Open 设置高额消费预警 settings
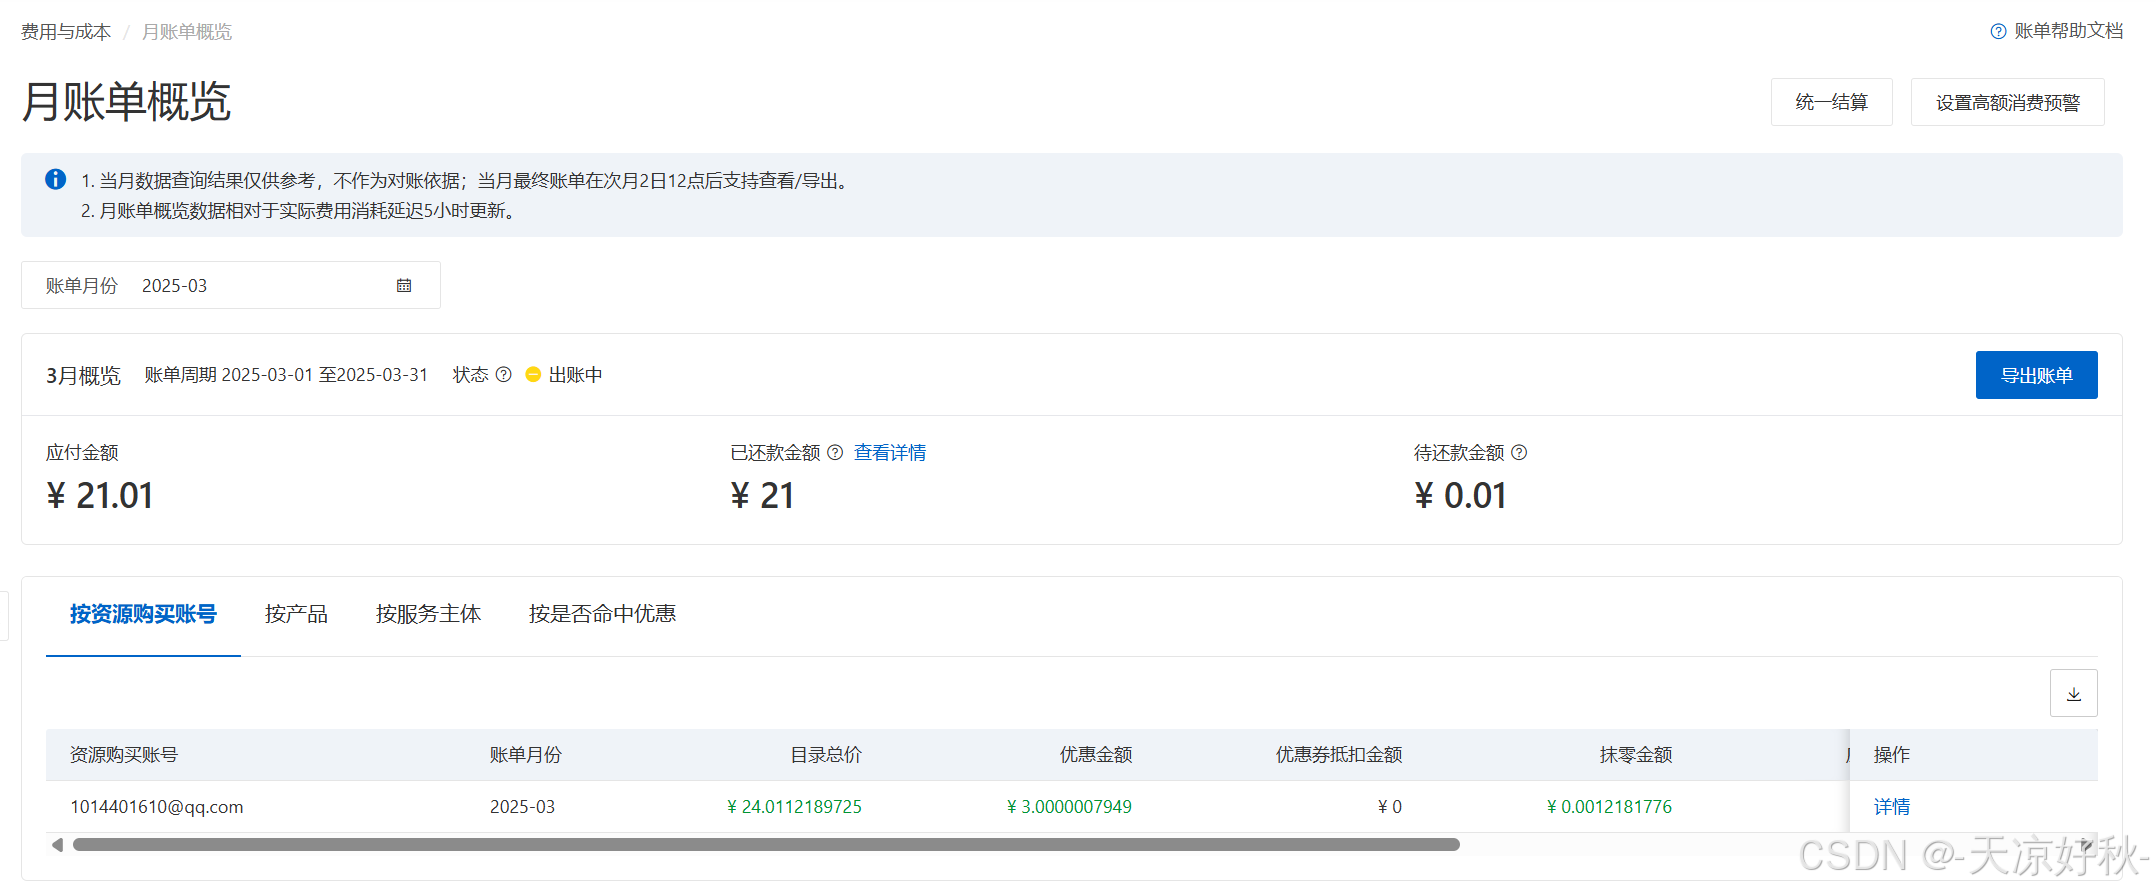This screenshot has height=892, width=2156. coord(2007,102)
